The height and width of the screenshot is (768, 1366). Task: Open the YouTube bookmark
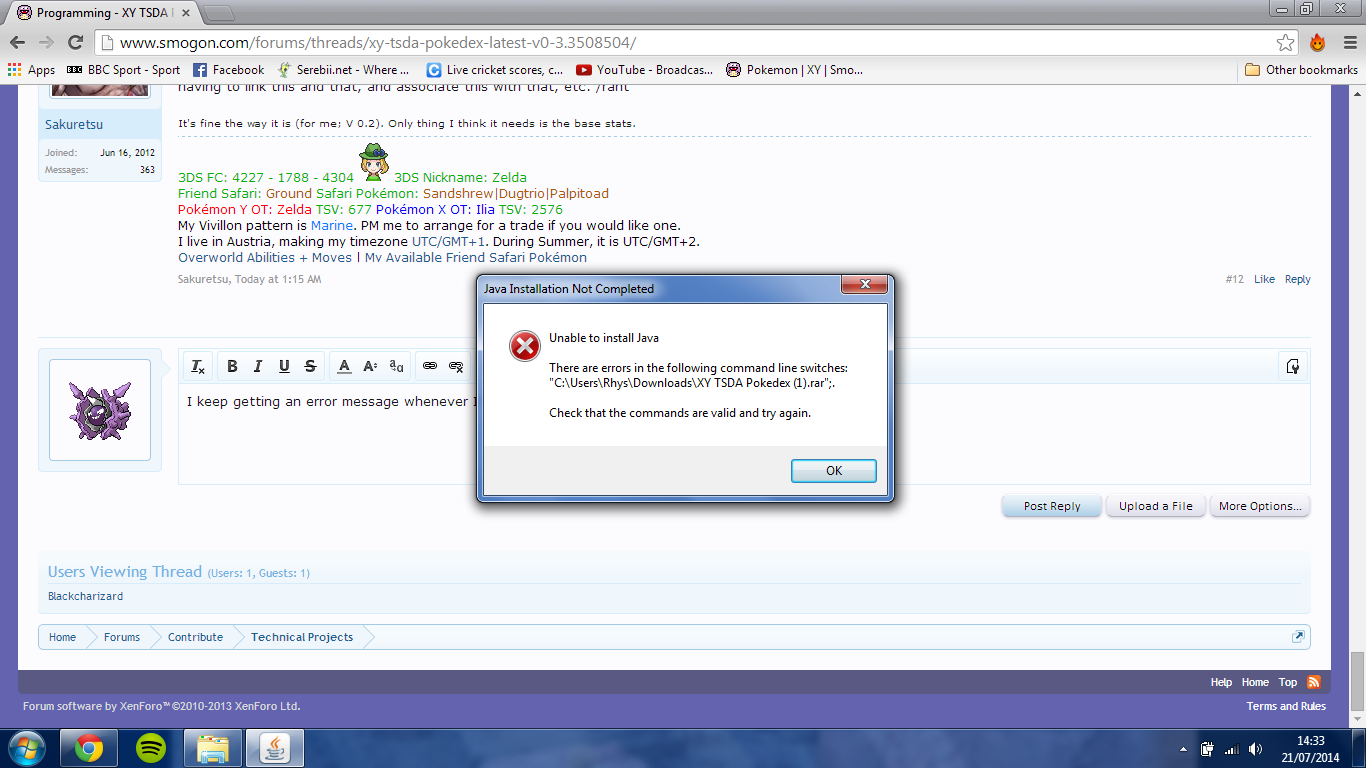(x=645, y=70)
